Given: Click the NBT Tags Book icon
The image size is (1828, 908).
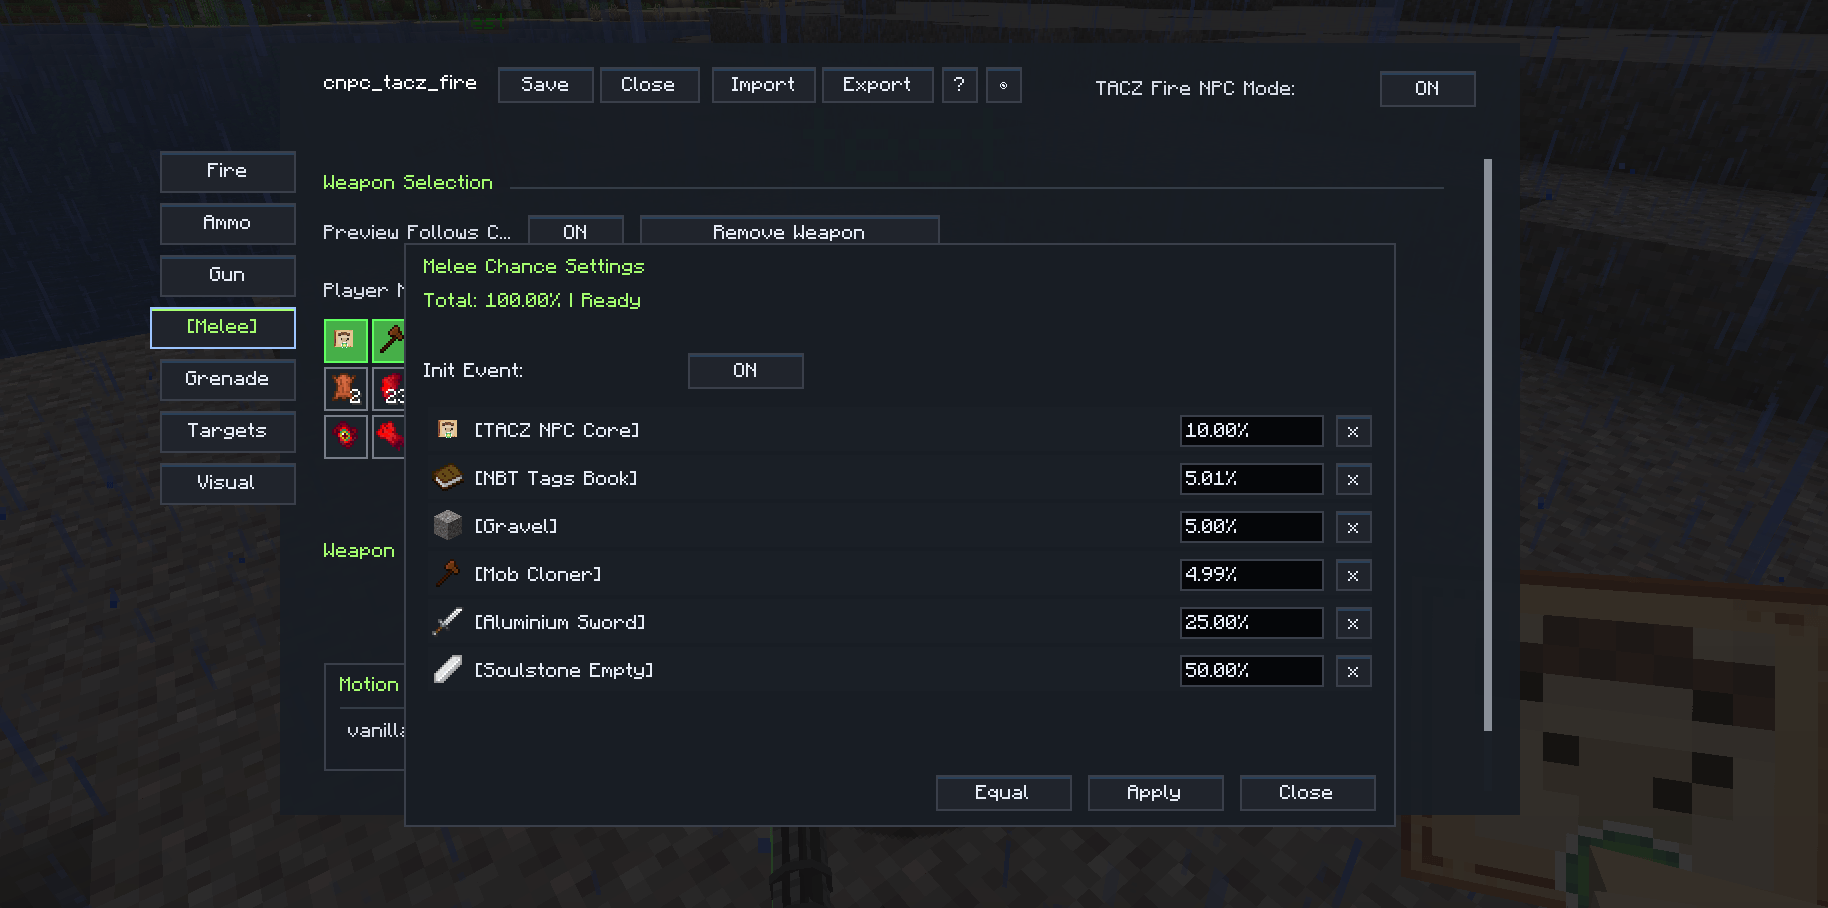Looking at the screenshot, I should click(x=448, y=478).
